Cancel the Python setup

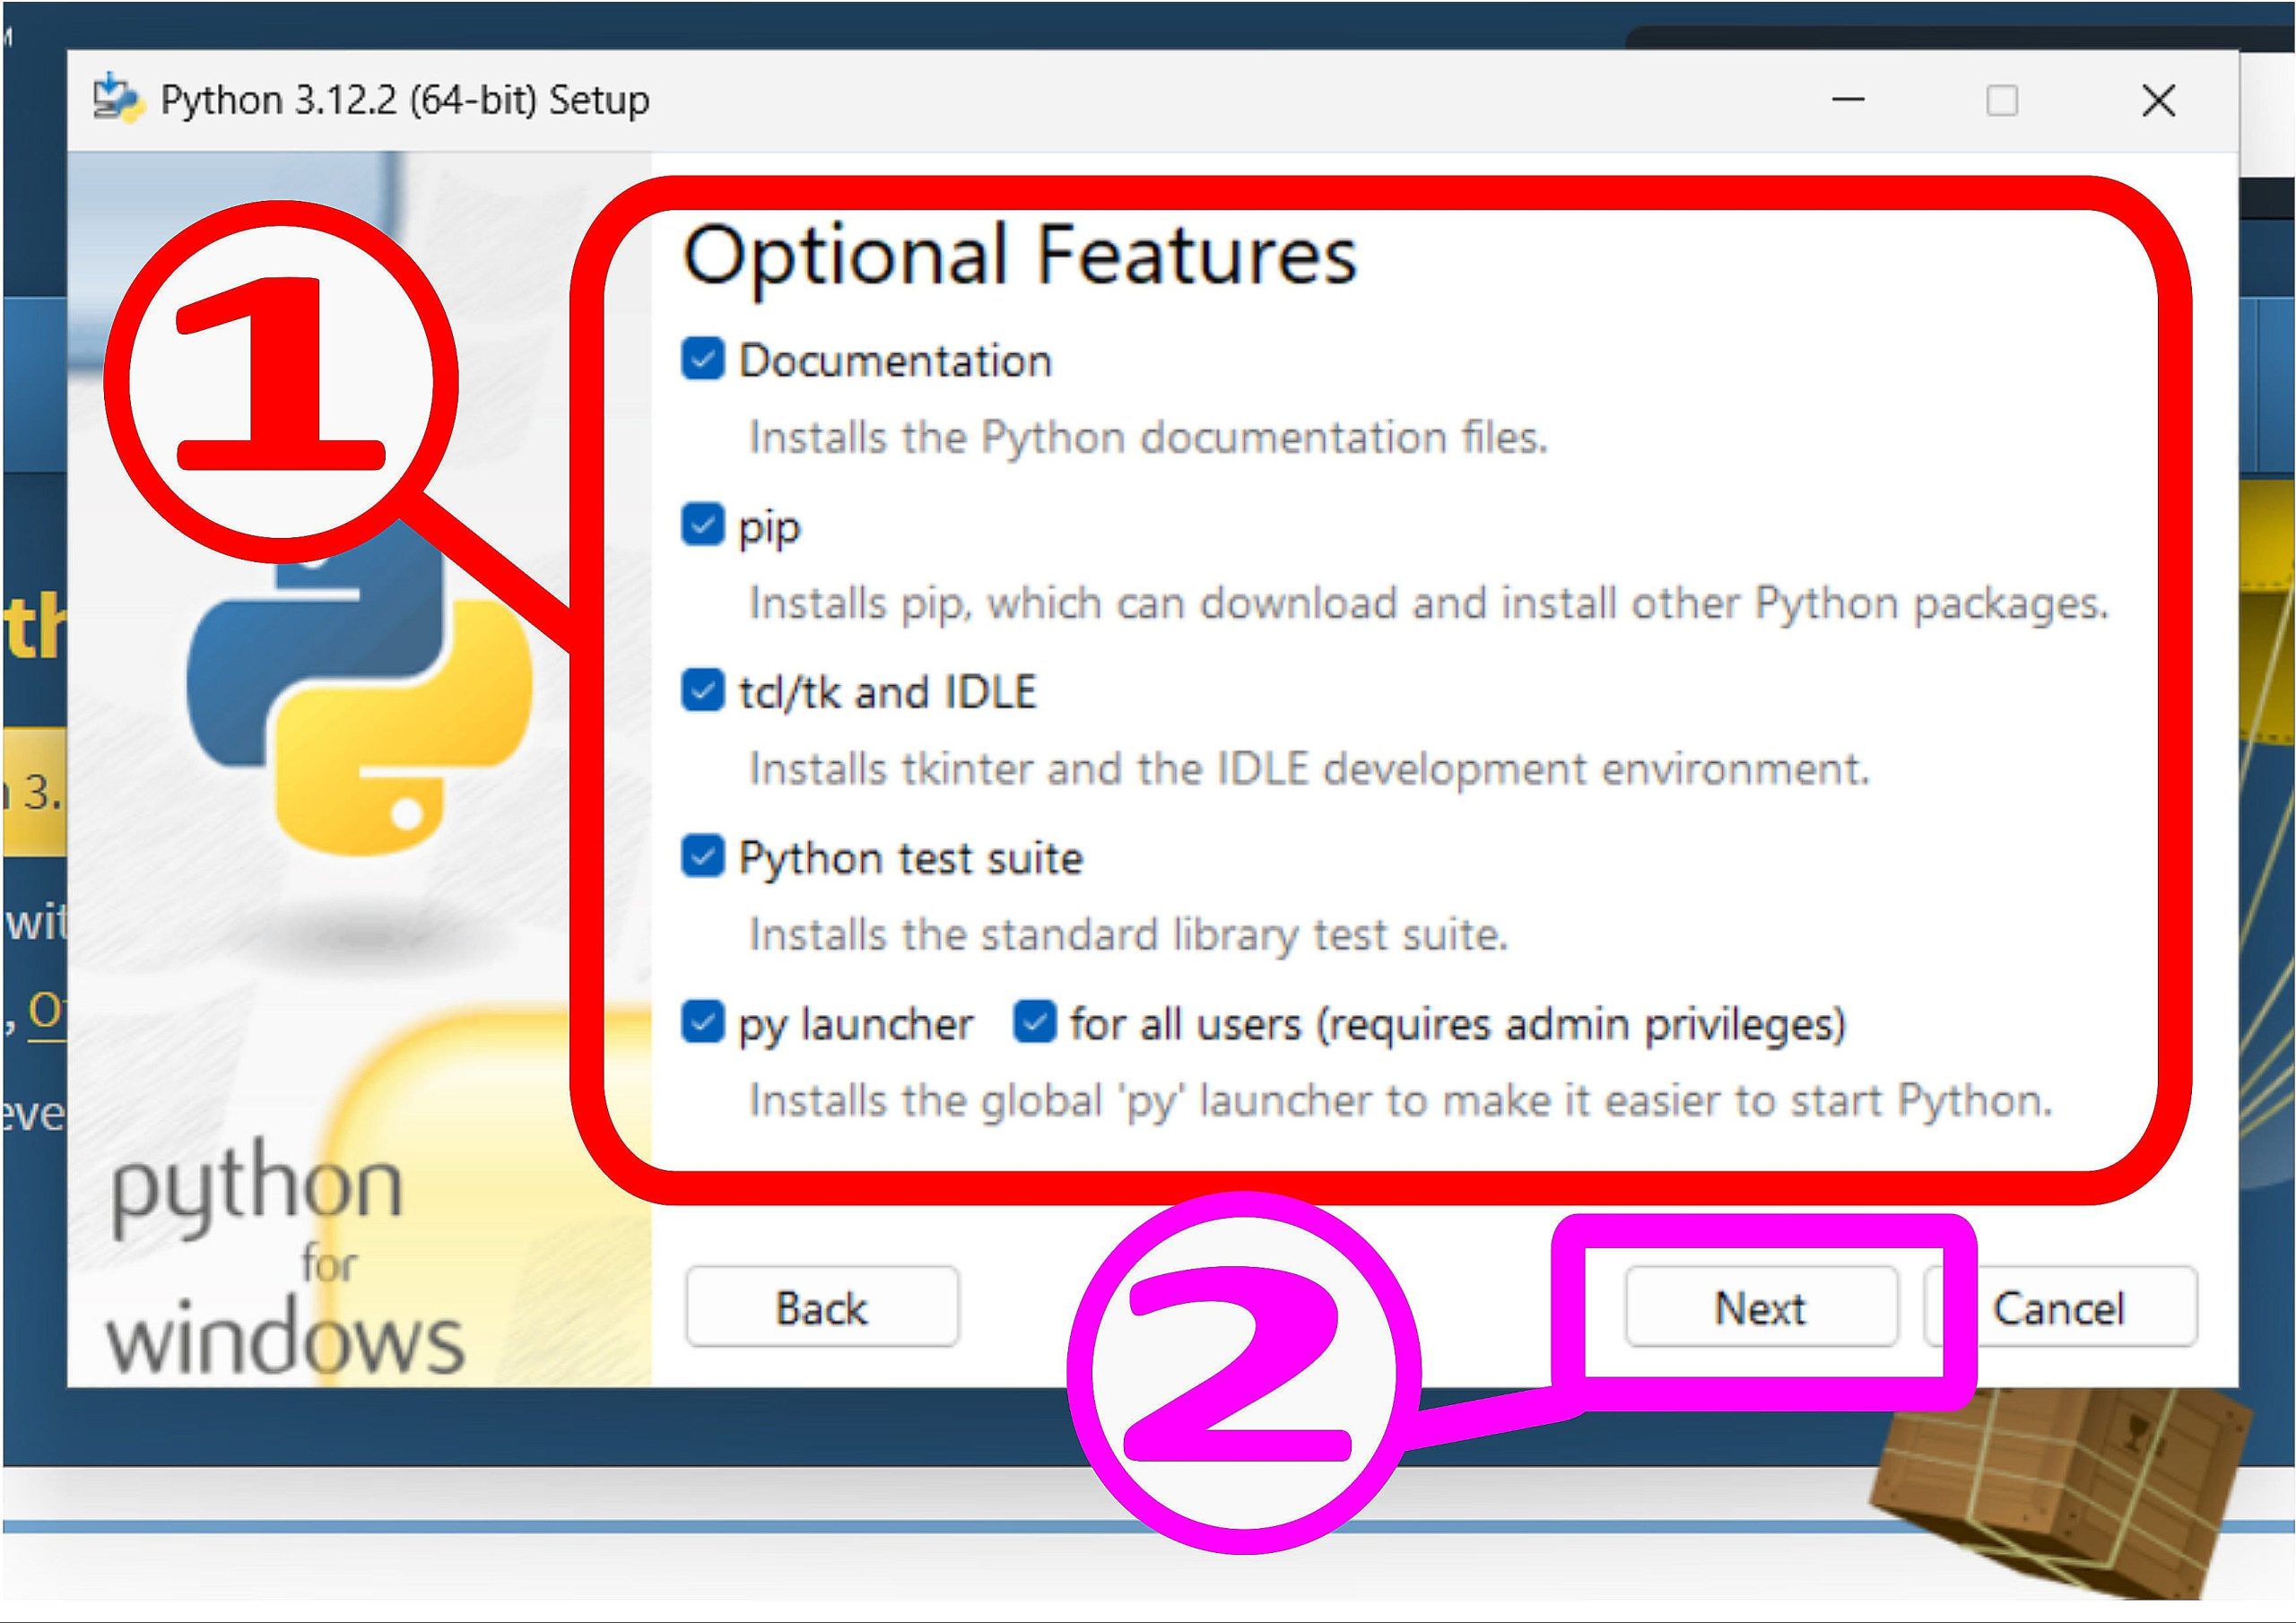(x=2060, y=1307)
